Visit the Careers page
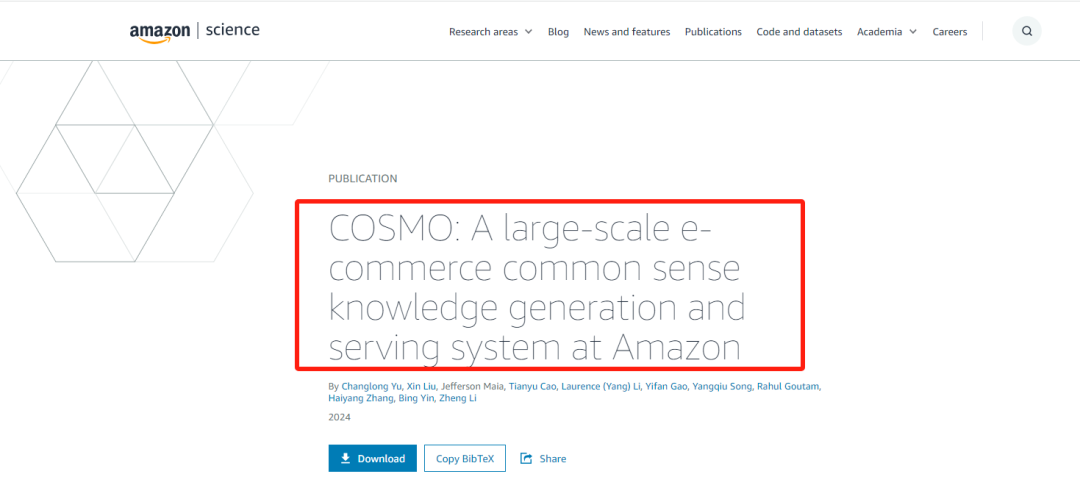 [950, 32]
